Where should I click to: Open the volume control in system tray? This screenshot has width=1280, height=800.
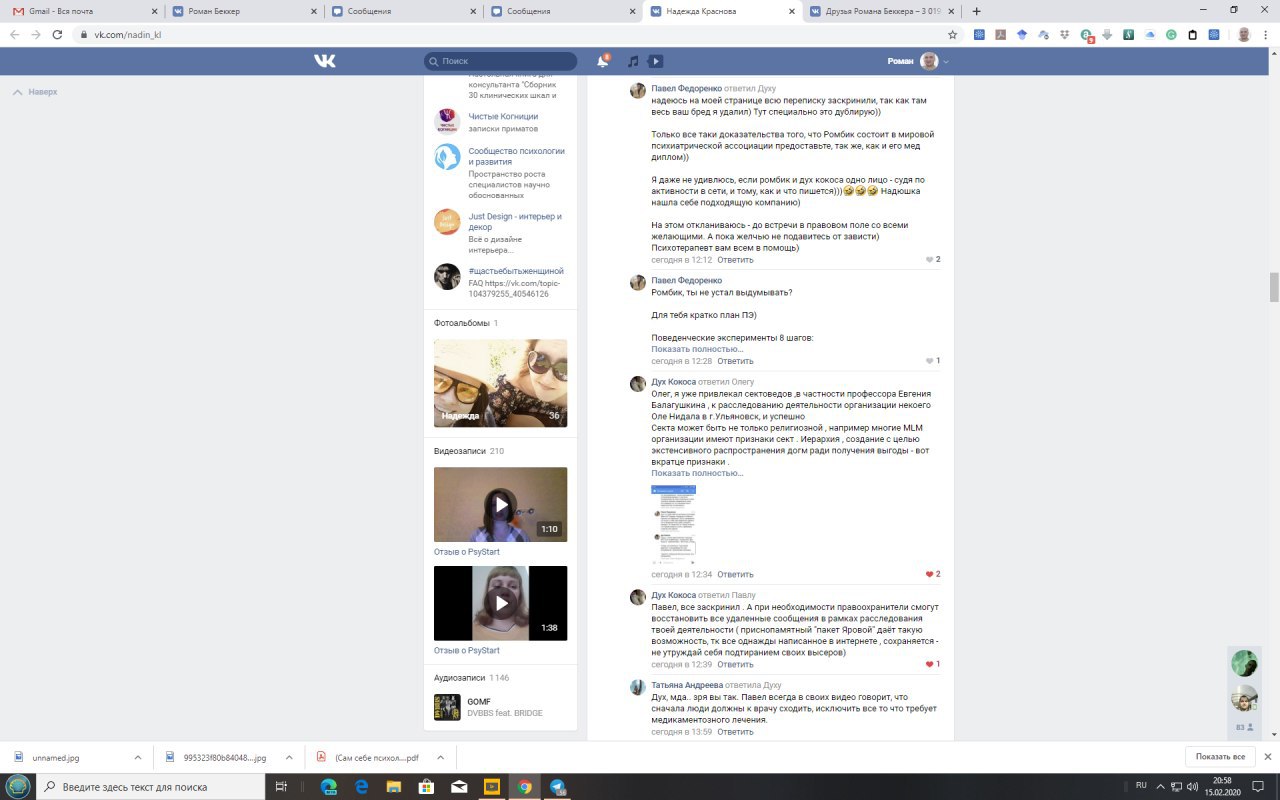point(1192,787)
